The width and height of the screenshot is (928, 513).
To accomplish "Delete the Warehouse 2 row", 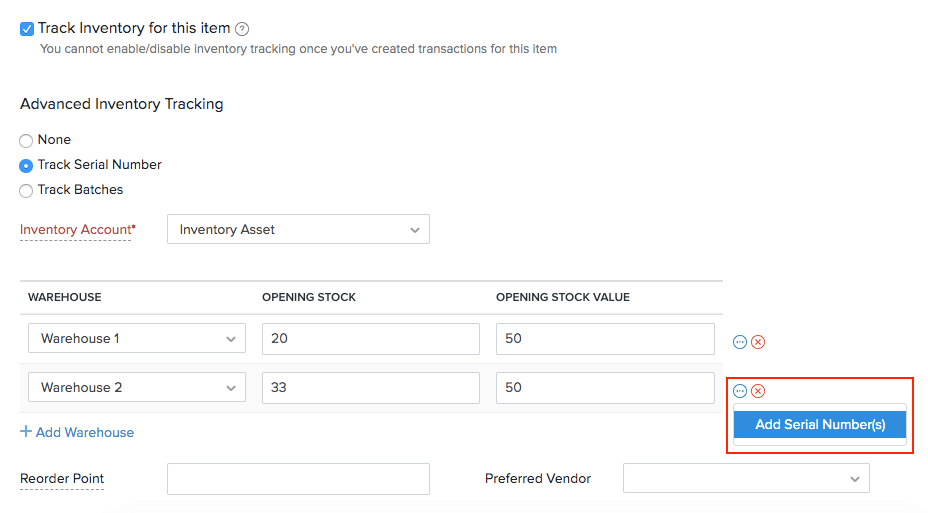I will (758, 391).
